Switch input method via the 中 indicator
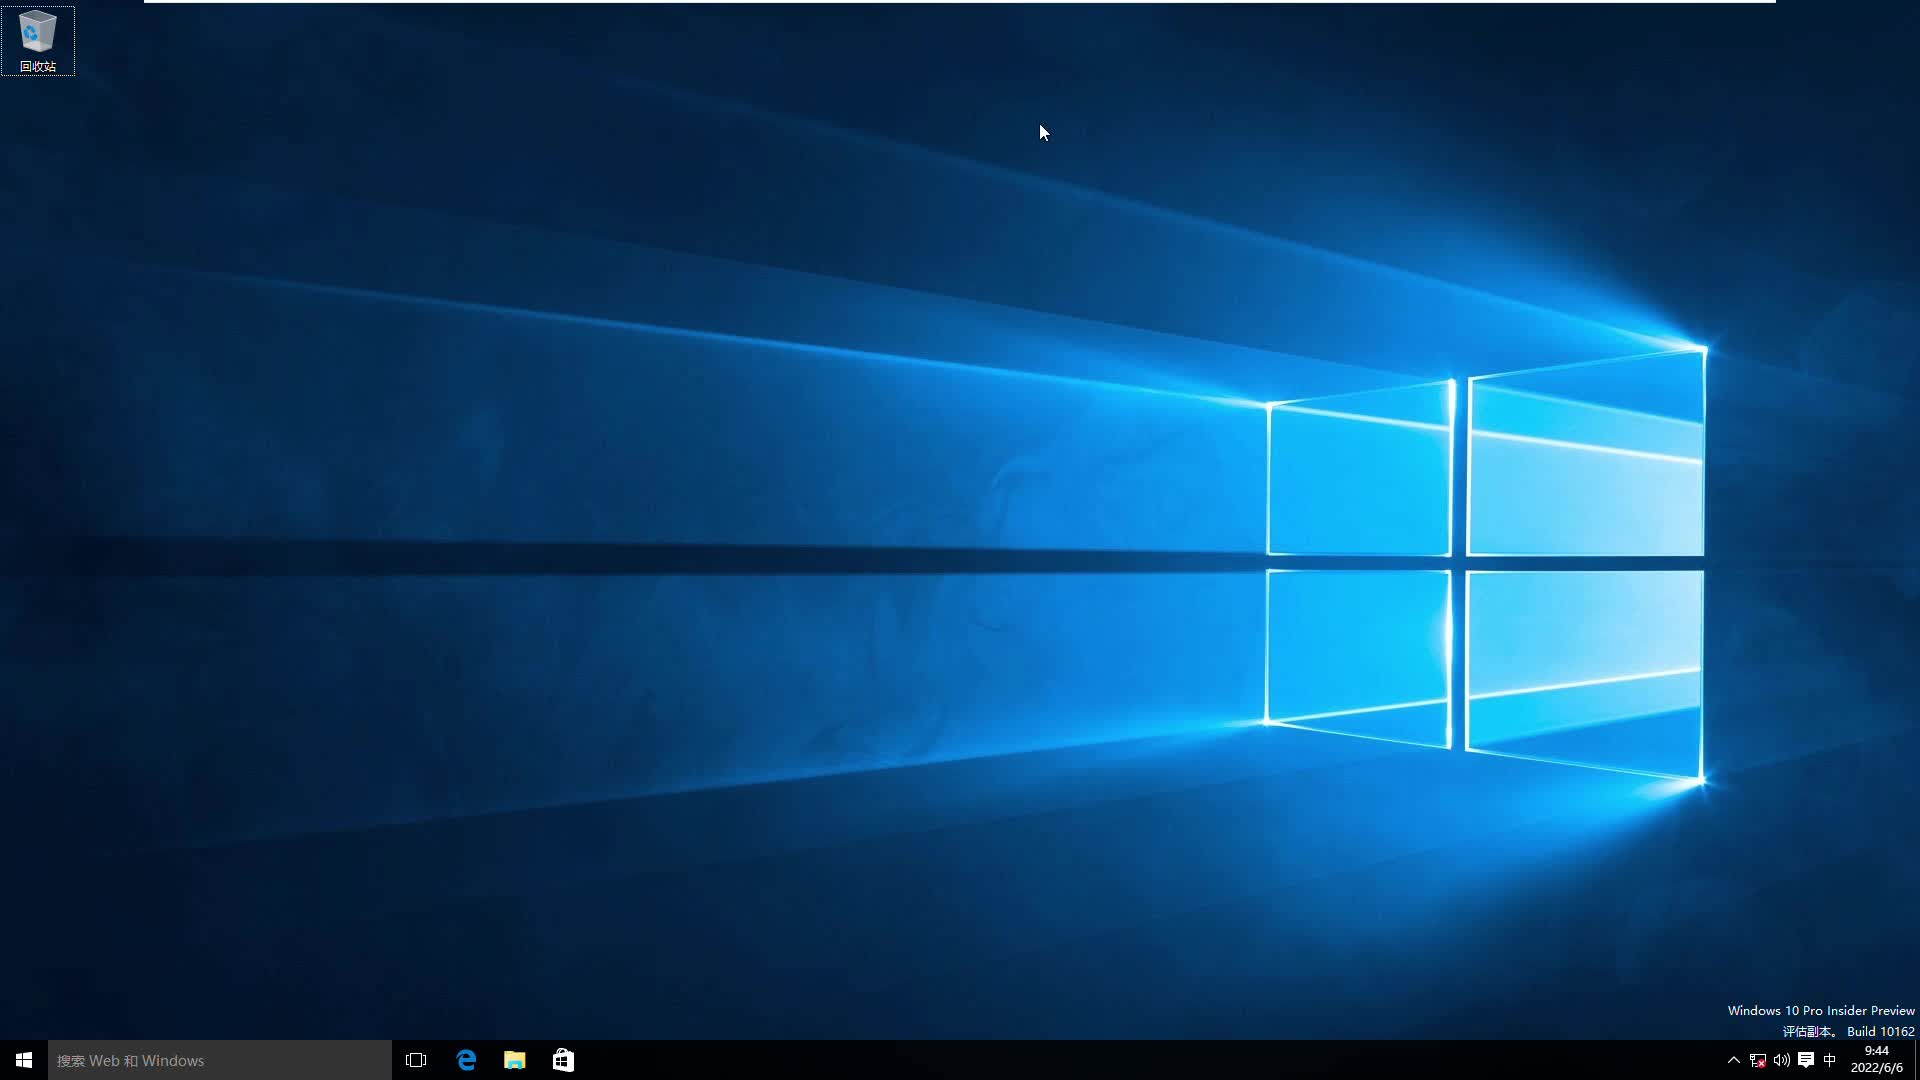 coord(1831,1060)
